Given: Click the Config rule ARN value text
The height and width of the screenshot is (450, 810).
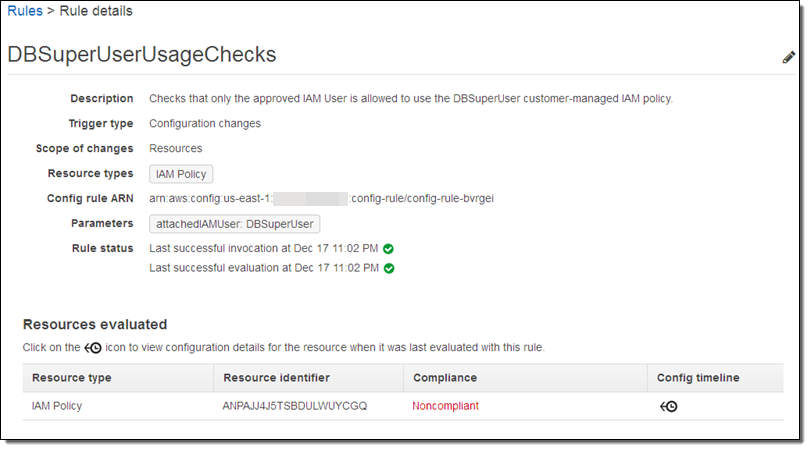Looking at the screenshot, I should pos(321,199).
